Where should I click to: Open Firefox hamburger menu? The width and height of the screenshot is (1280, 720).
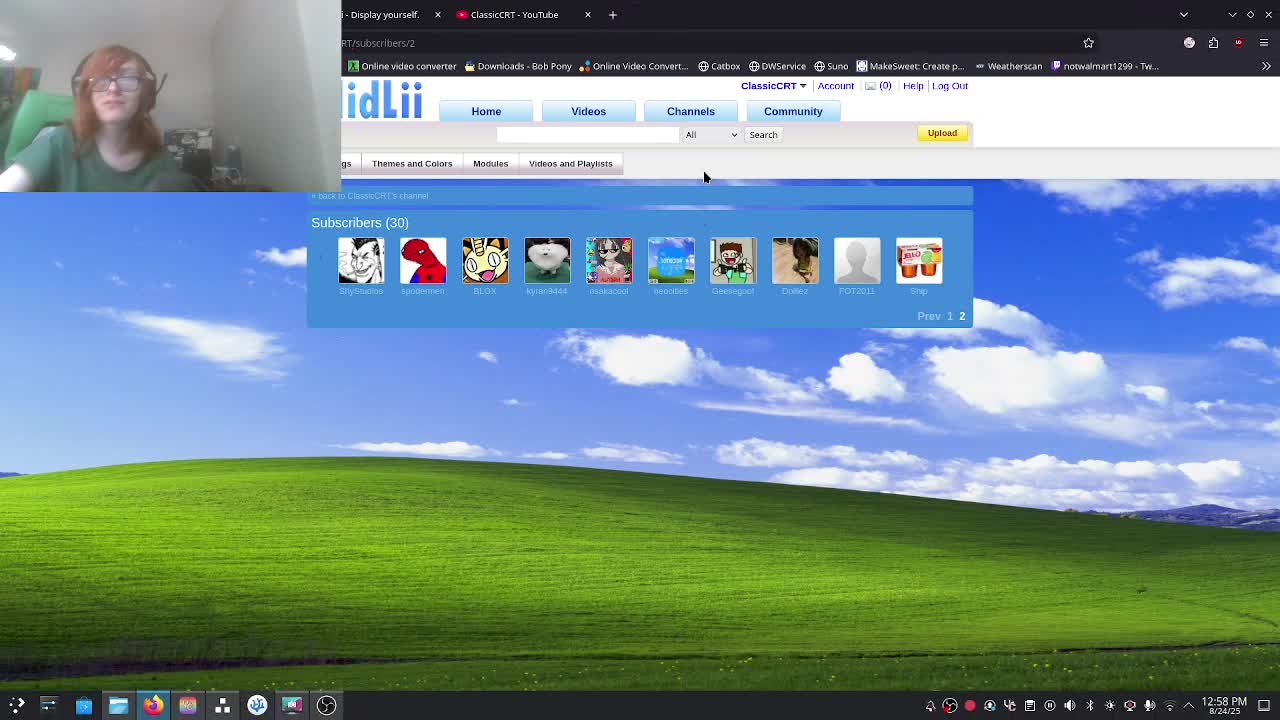point(1264,43)
